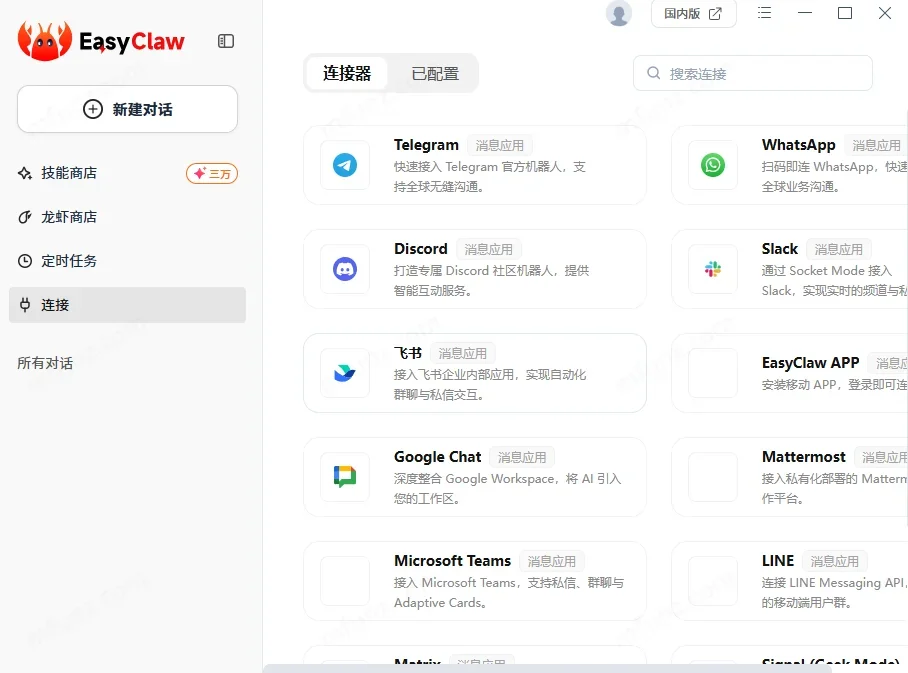This screenshot has height=673, width=908.
Task: Click the Discord card description text
Action: click(491, 281)
